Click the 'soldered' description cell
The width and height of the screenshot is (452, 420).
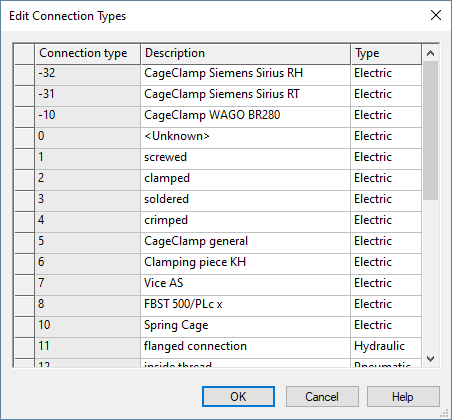pyautogui.click(x=246, y=201)
